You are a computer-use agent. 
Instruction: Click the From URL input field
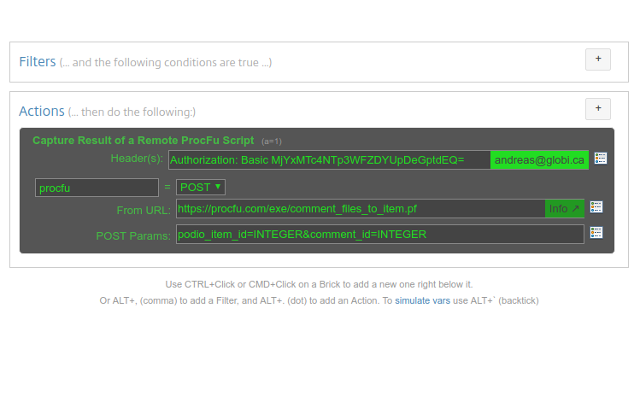360,209
